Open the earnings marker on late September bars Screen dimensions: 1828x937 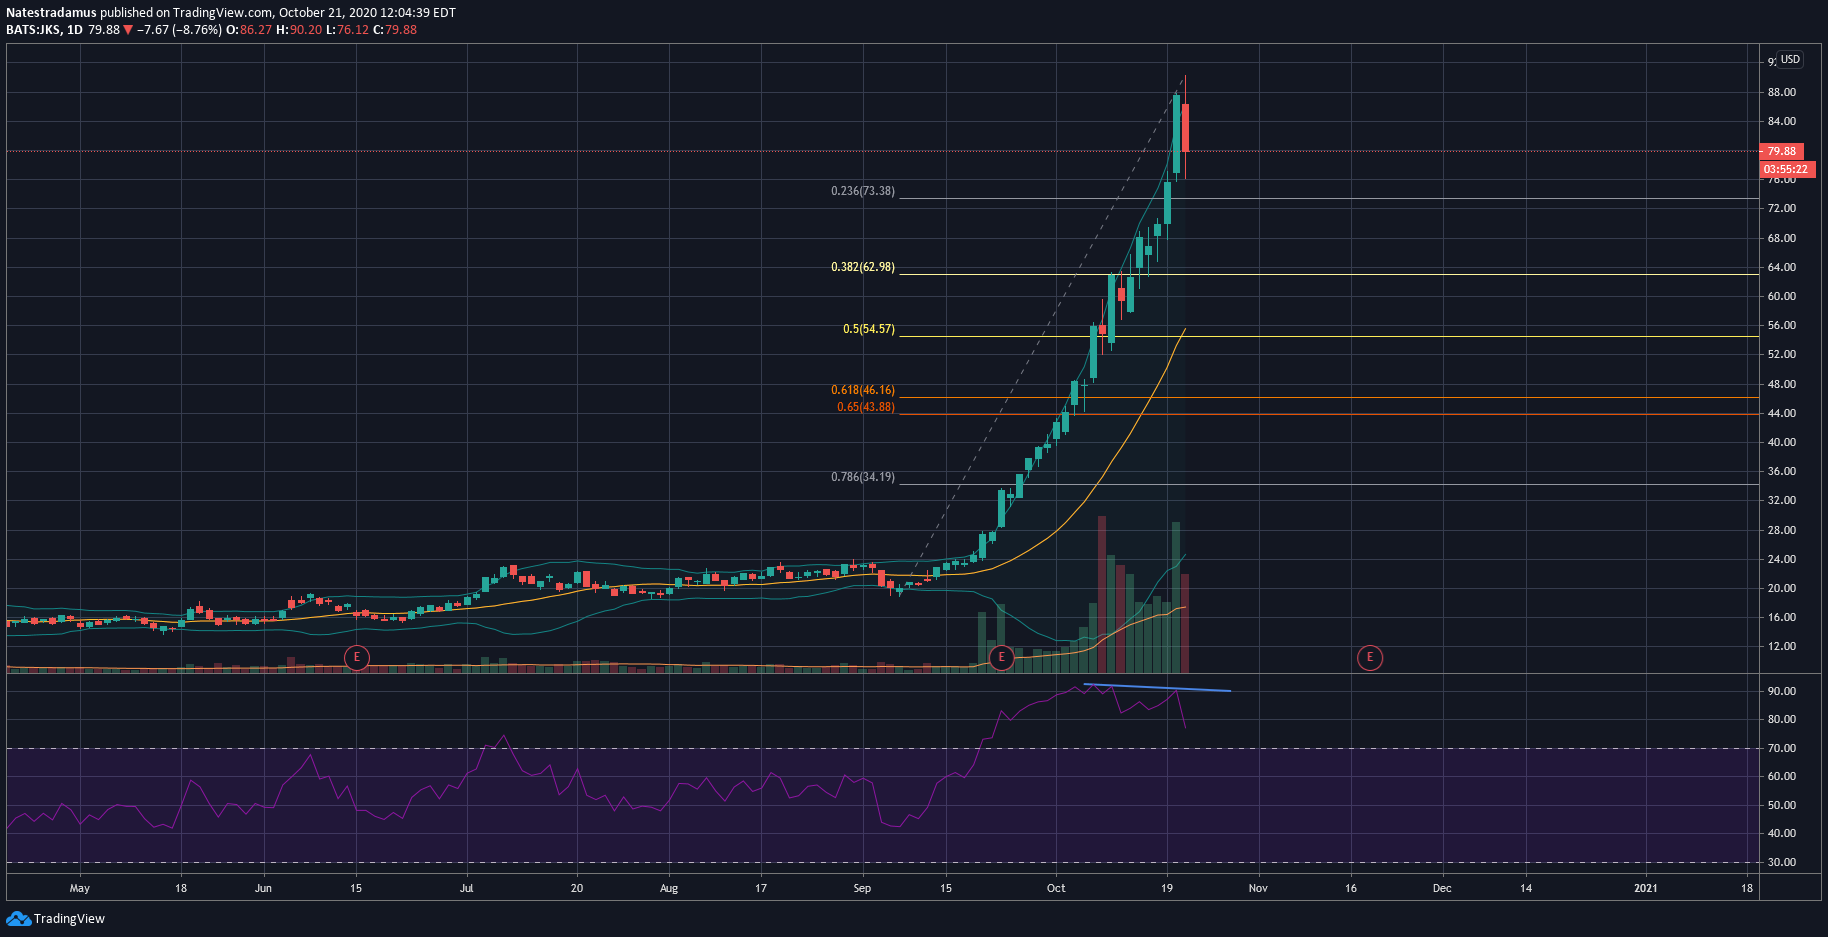[x=1001, y=657]
